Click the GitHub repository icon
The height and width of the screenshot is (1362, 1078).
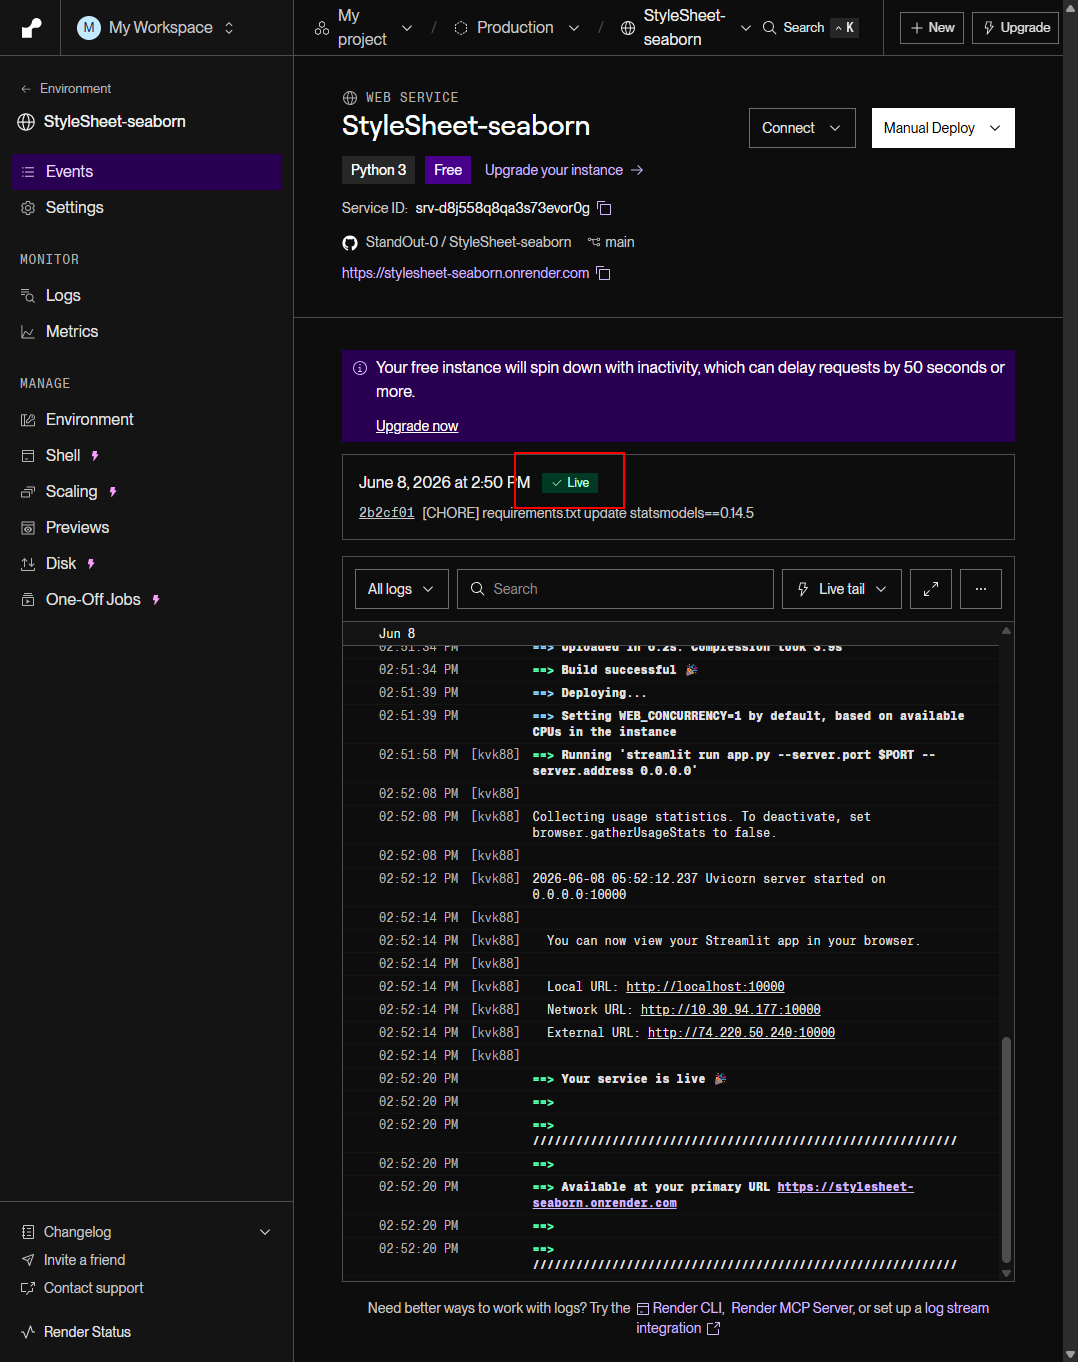(350, 243)
